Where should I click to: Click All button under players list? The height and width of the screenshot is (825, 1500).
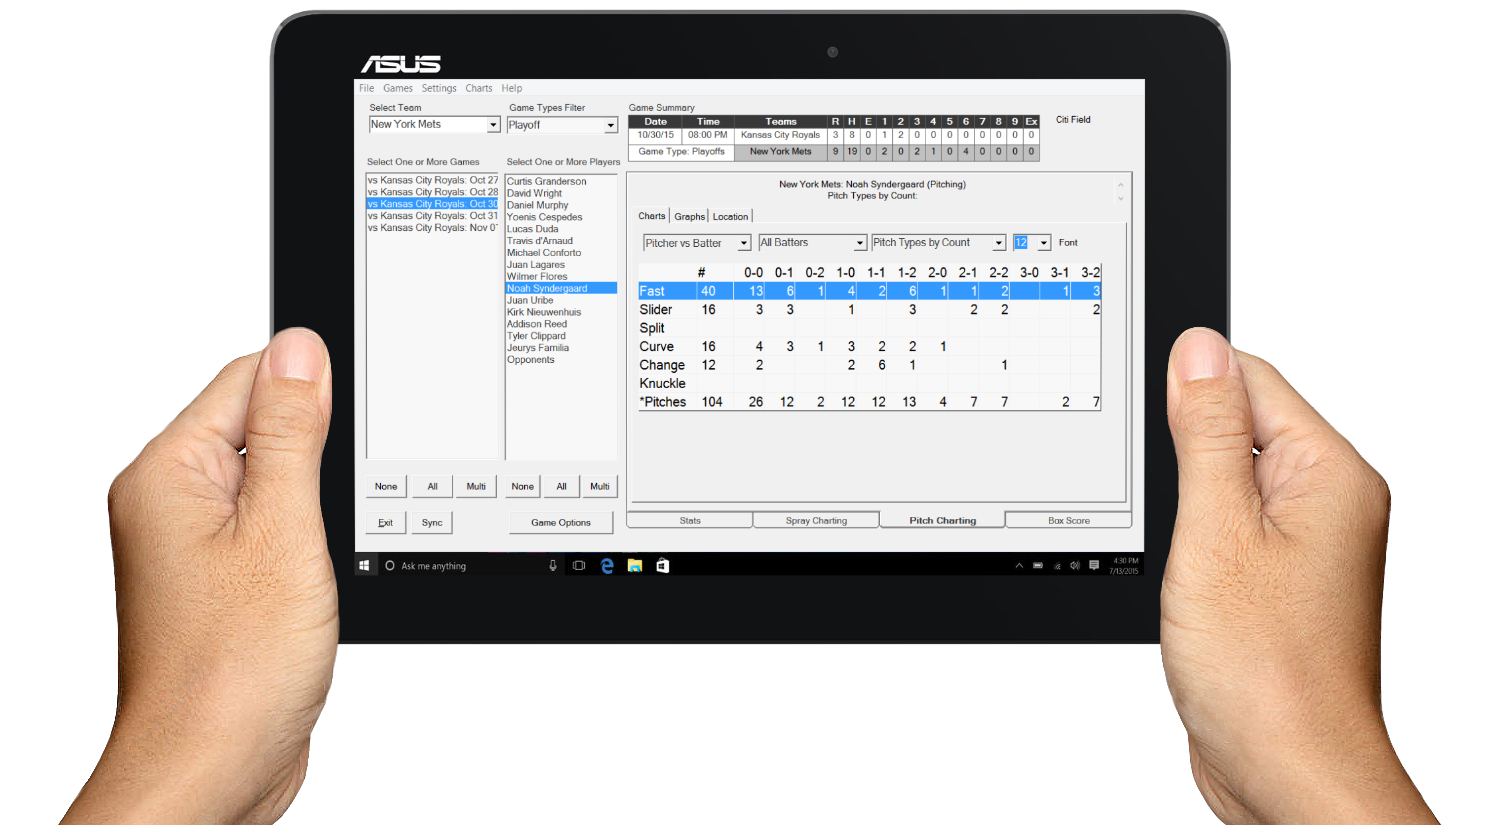[x=562, y=487]
